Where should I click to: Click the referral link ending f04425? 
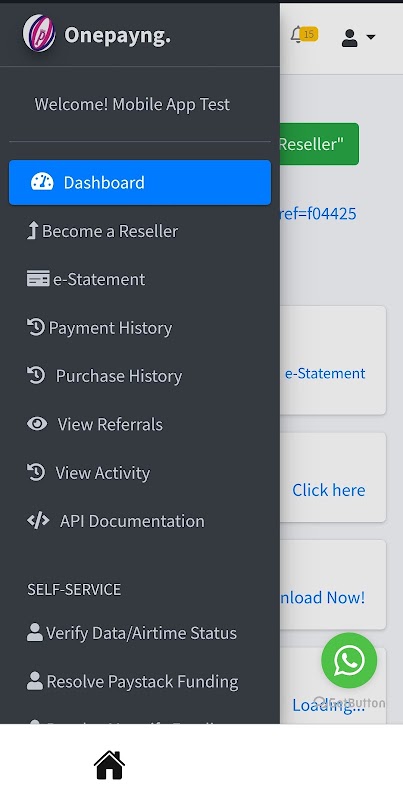pyautogui.click(x=318, y=213)
